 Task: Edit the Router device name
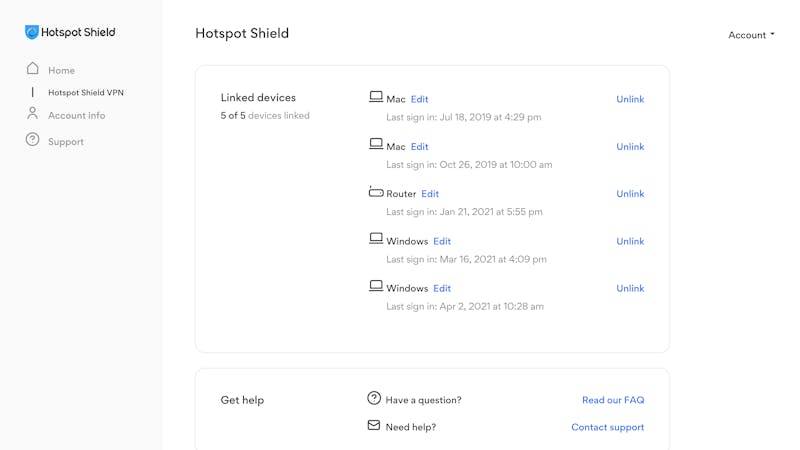[430, 194]
